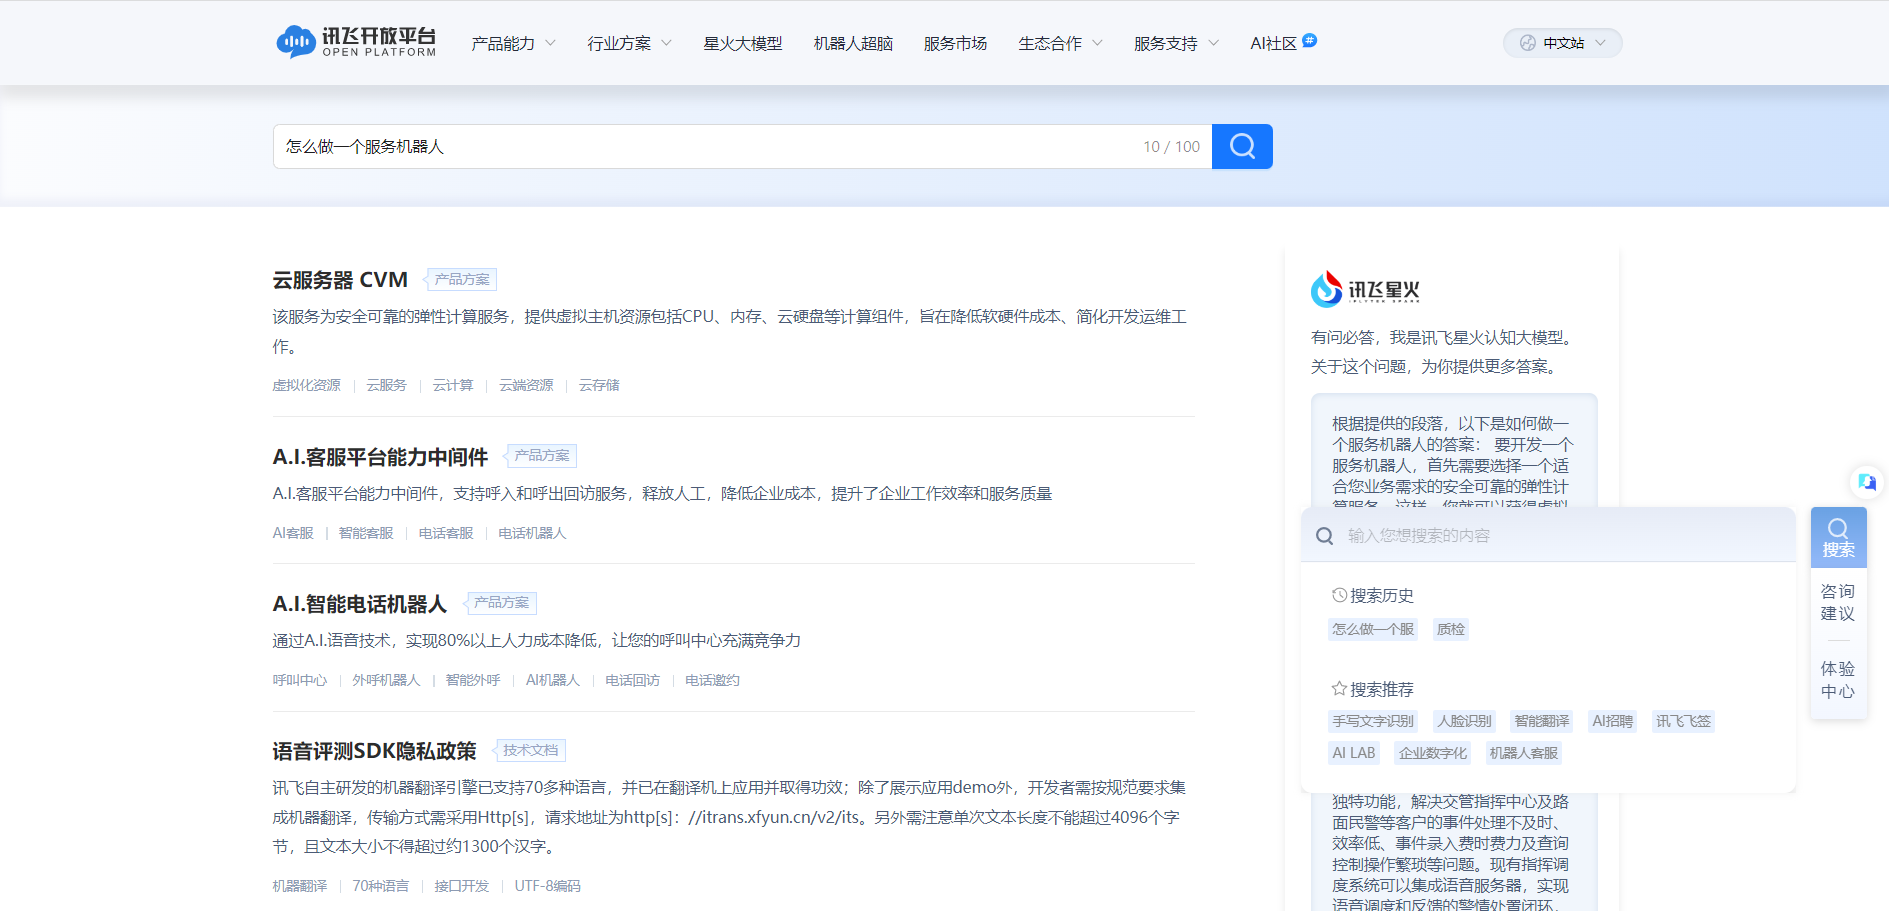
Task: Open the 中文站 language selector
Action: (1562, 43)
